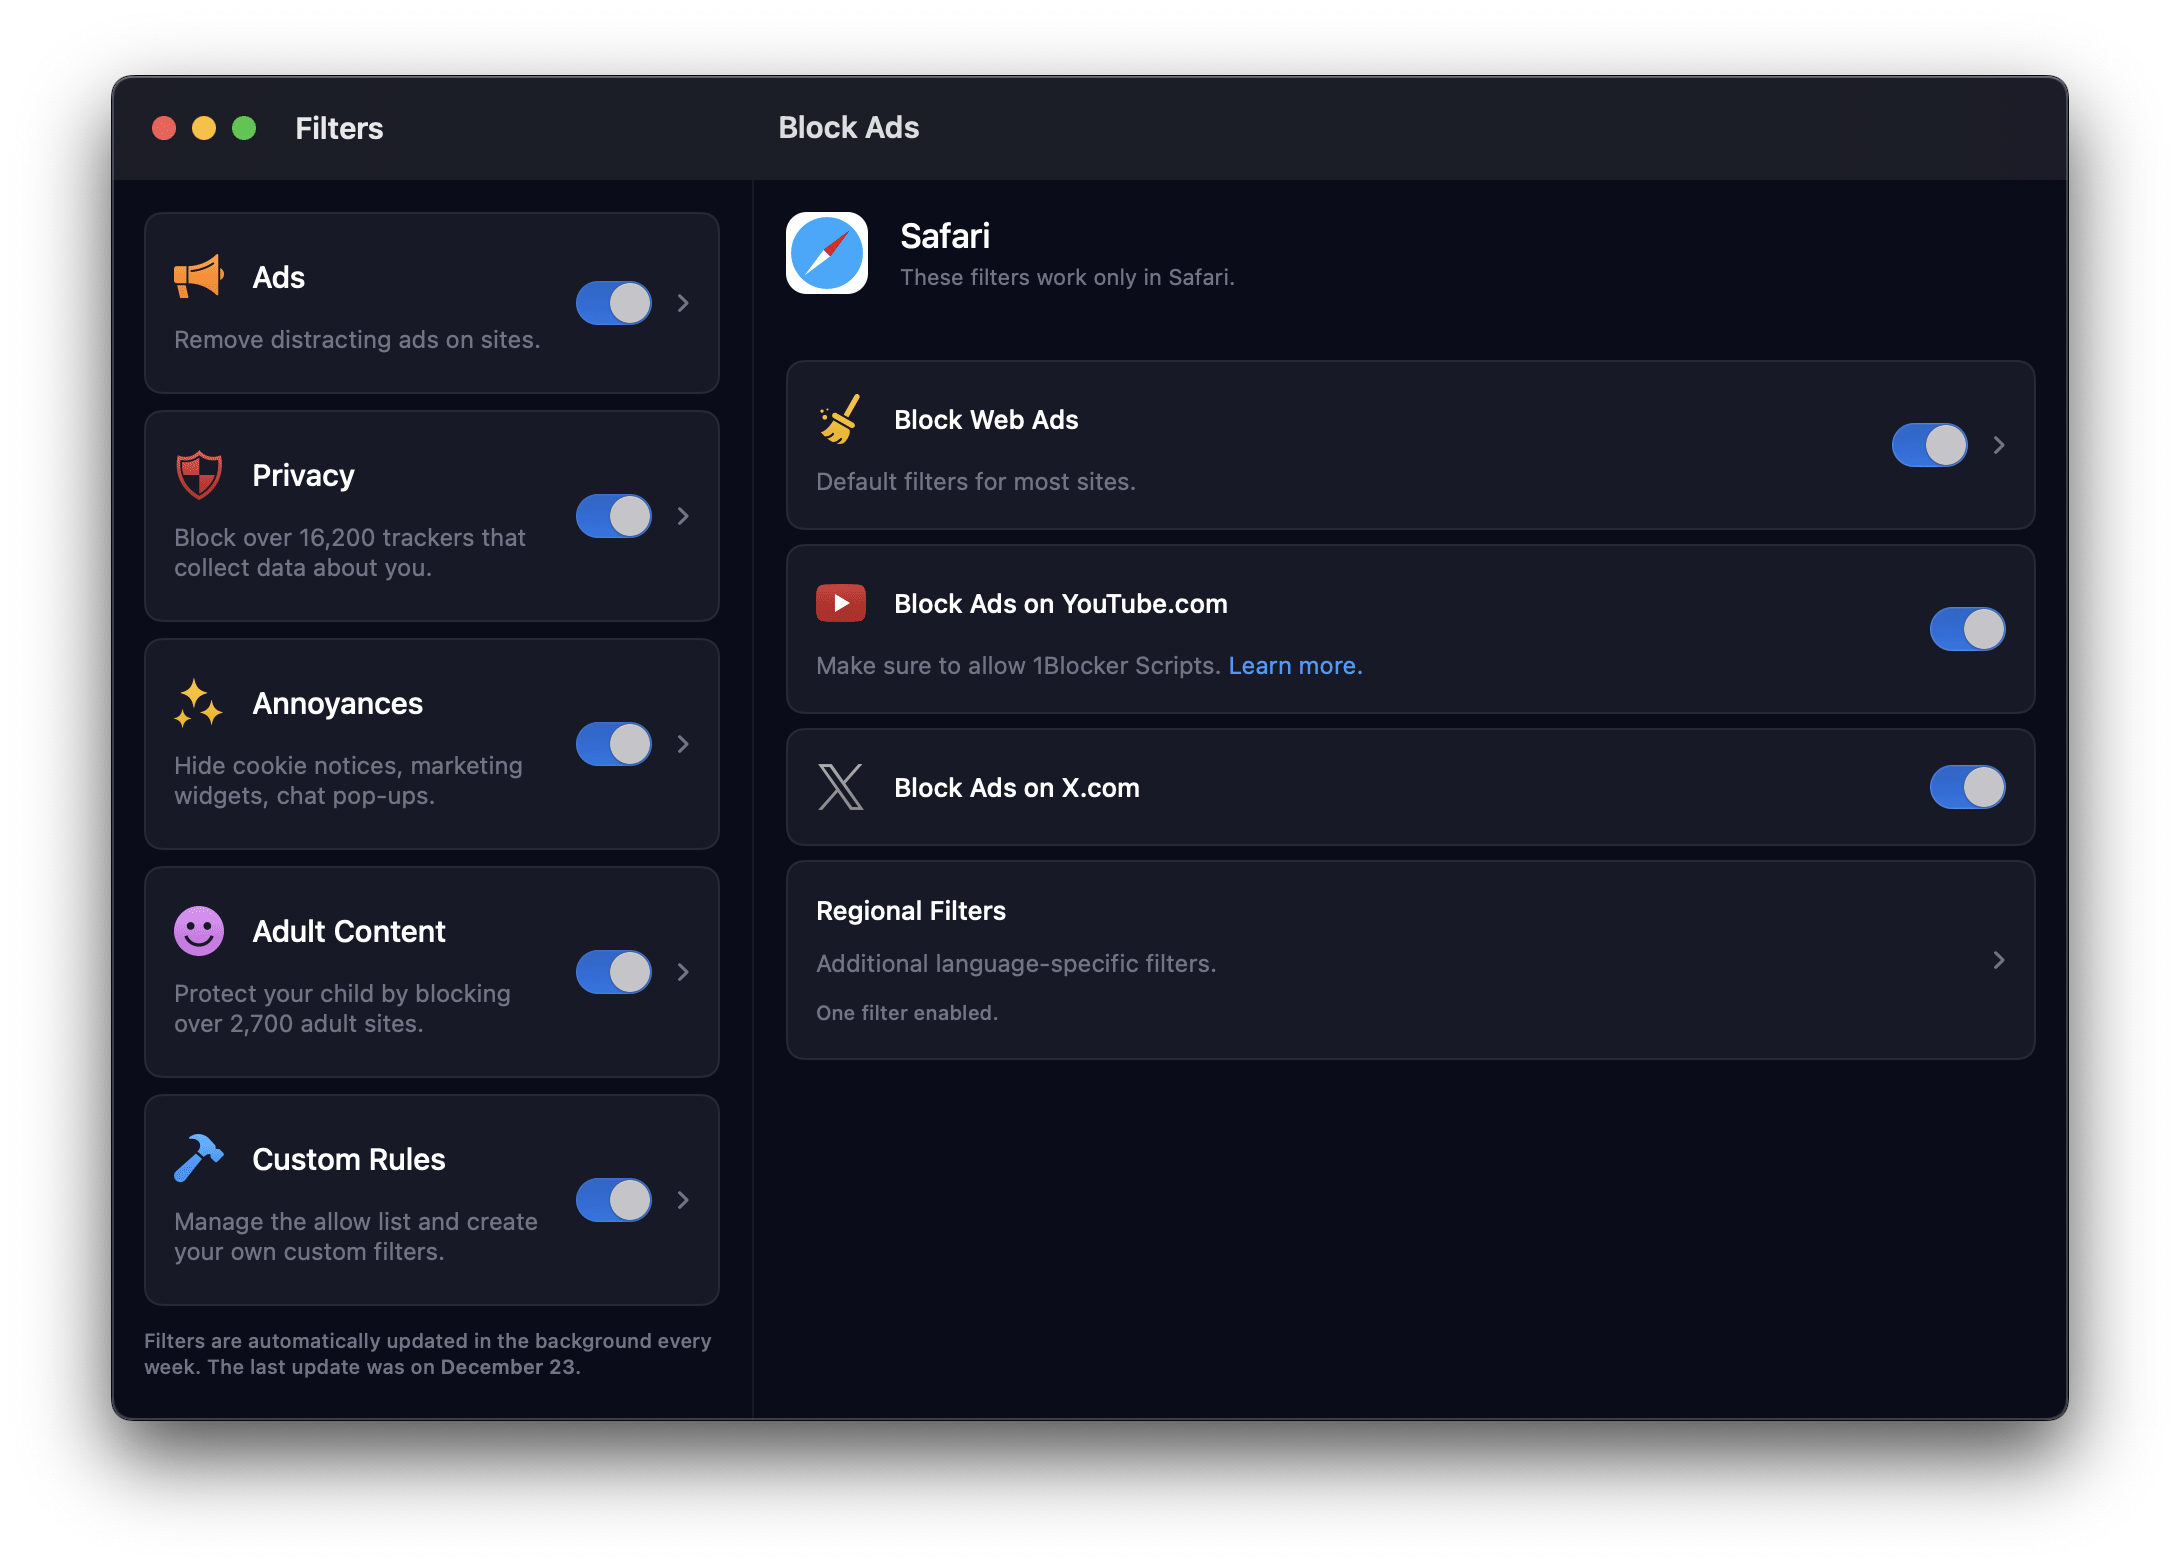
Task: Click the red YouTube play icon
Action: click(841, 603)
